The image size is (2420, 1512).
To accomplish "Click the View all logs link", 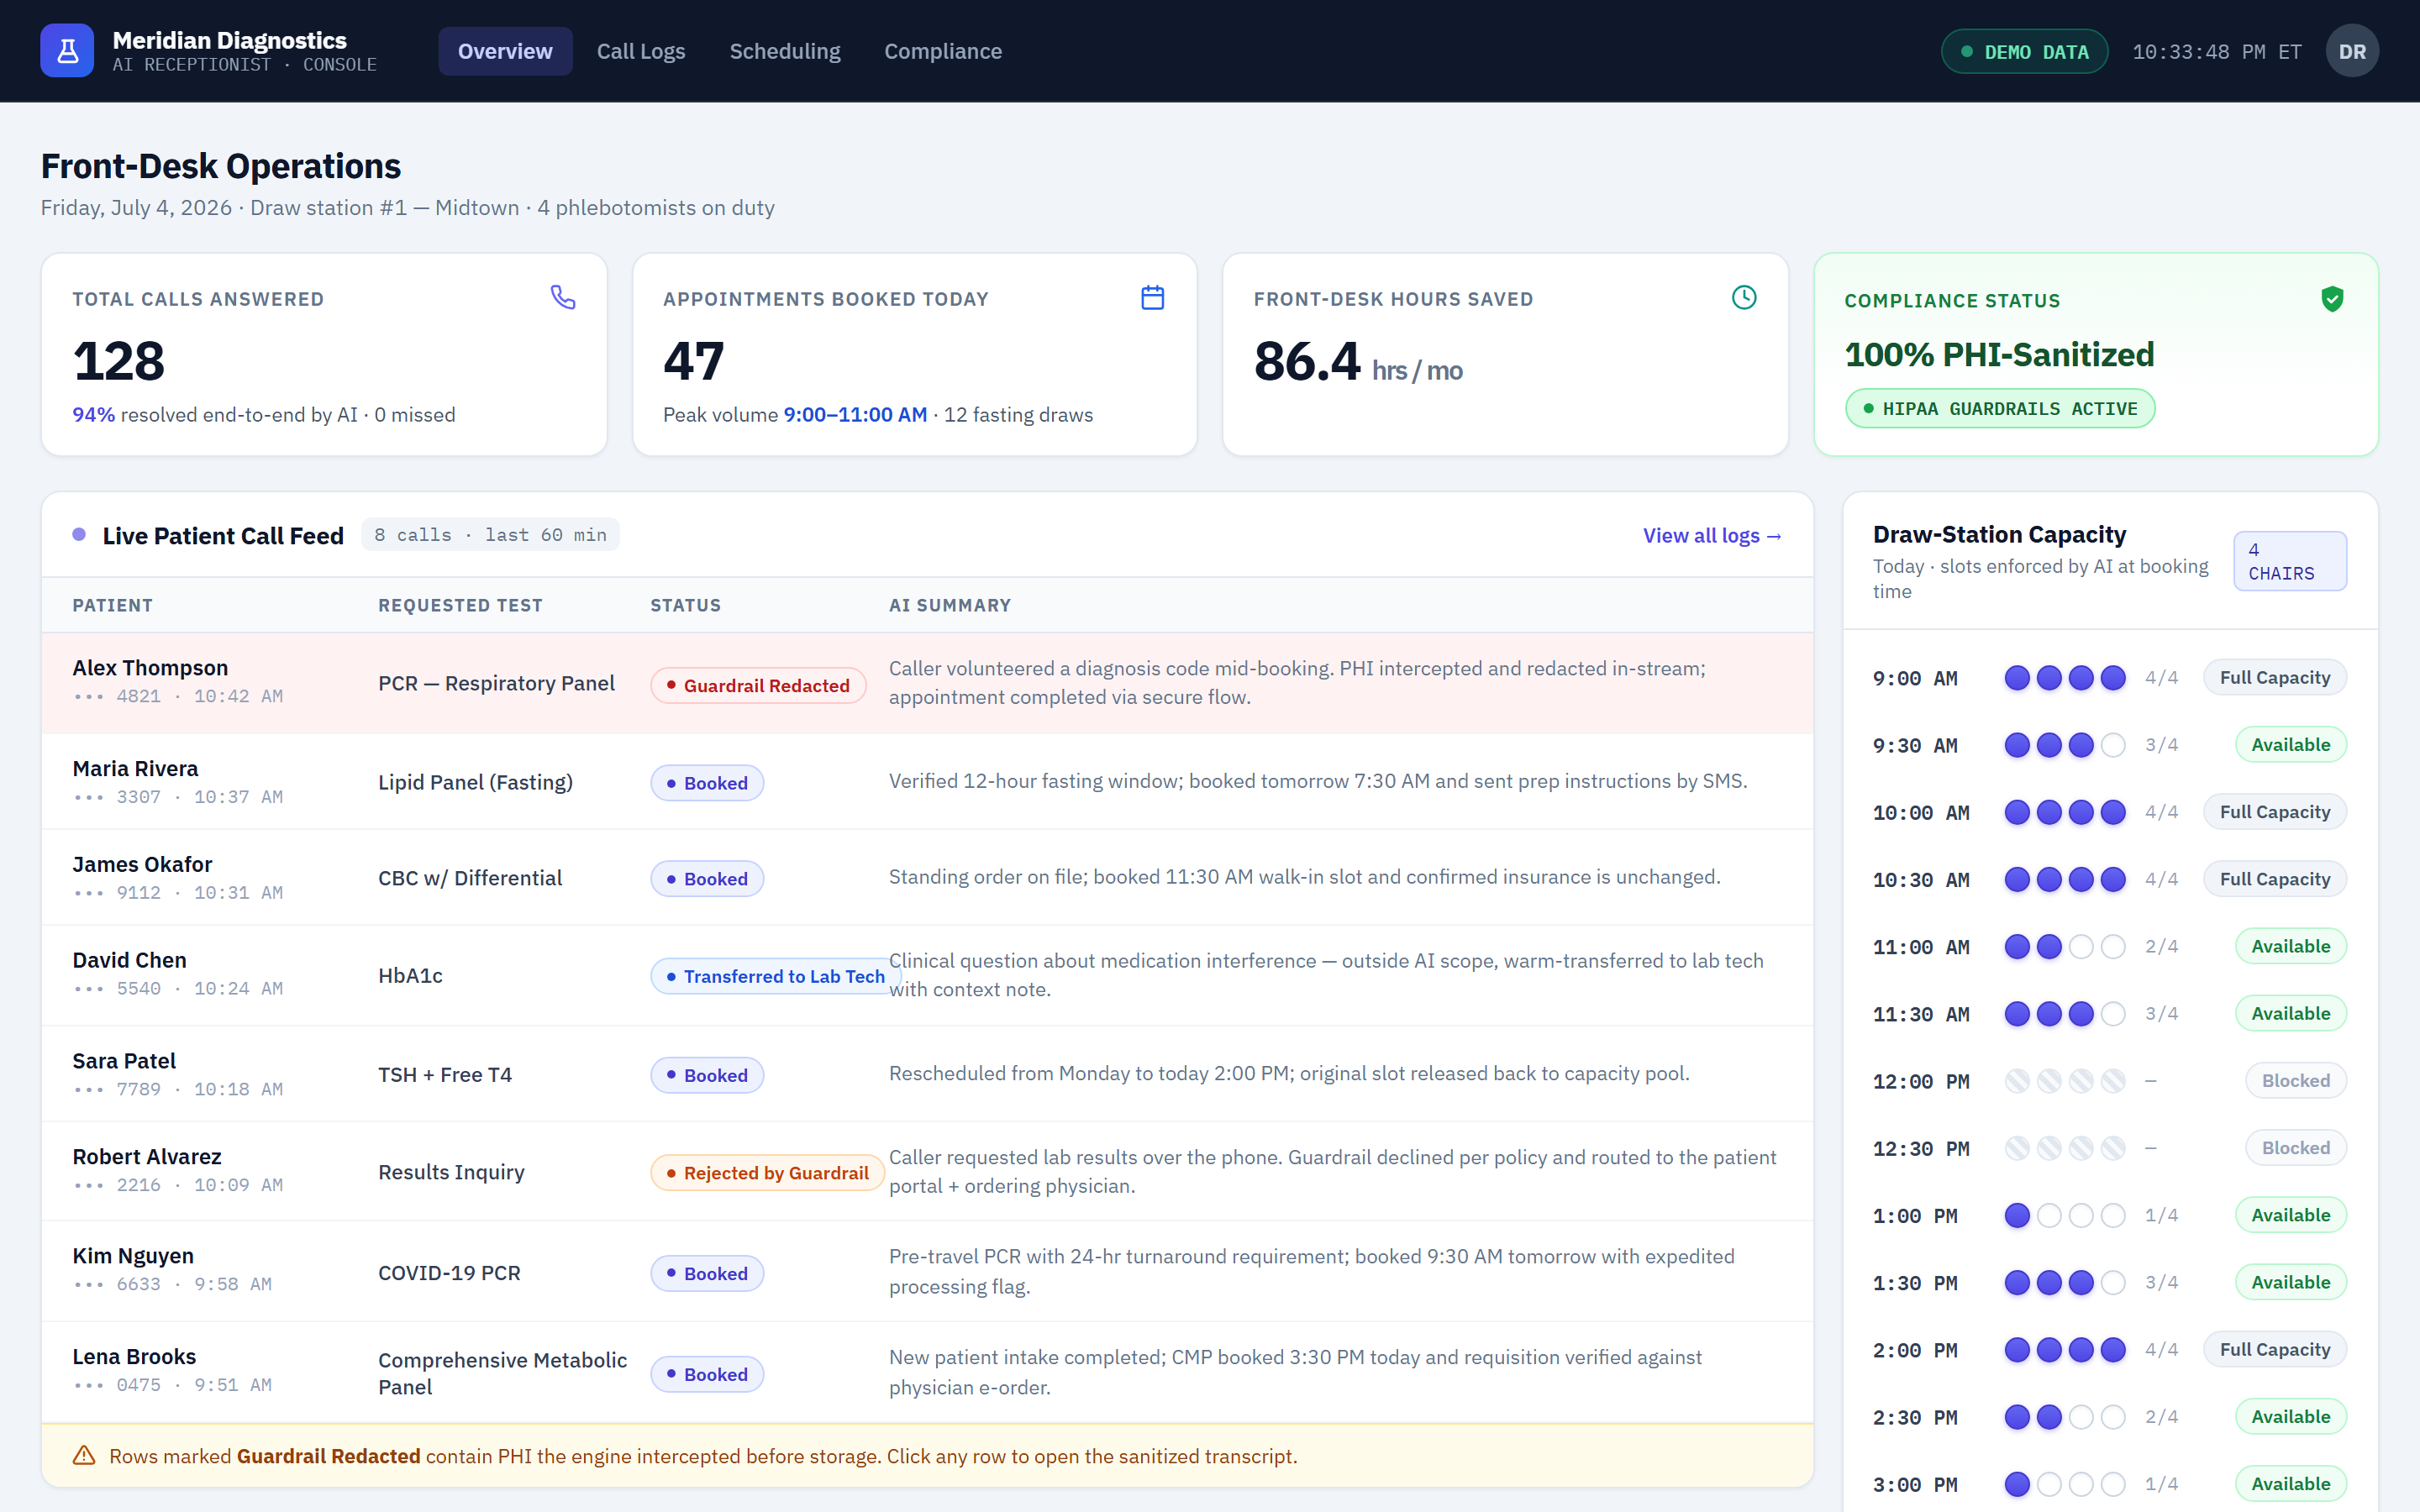I will coord(1712,536).
